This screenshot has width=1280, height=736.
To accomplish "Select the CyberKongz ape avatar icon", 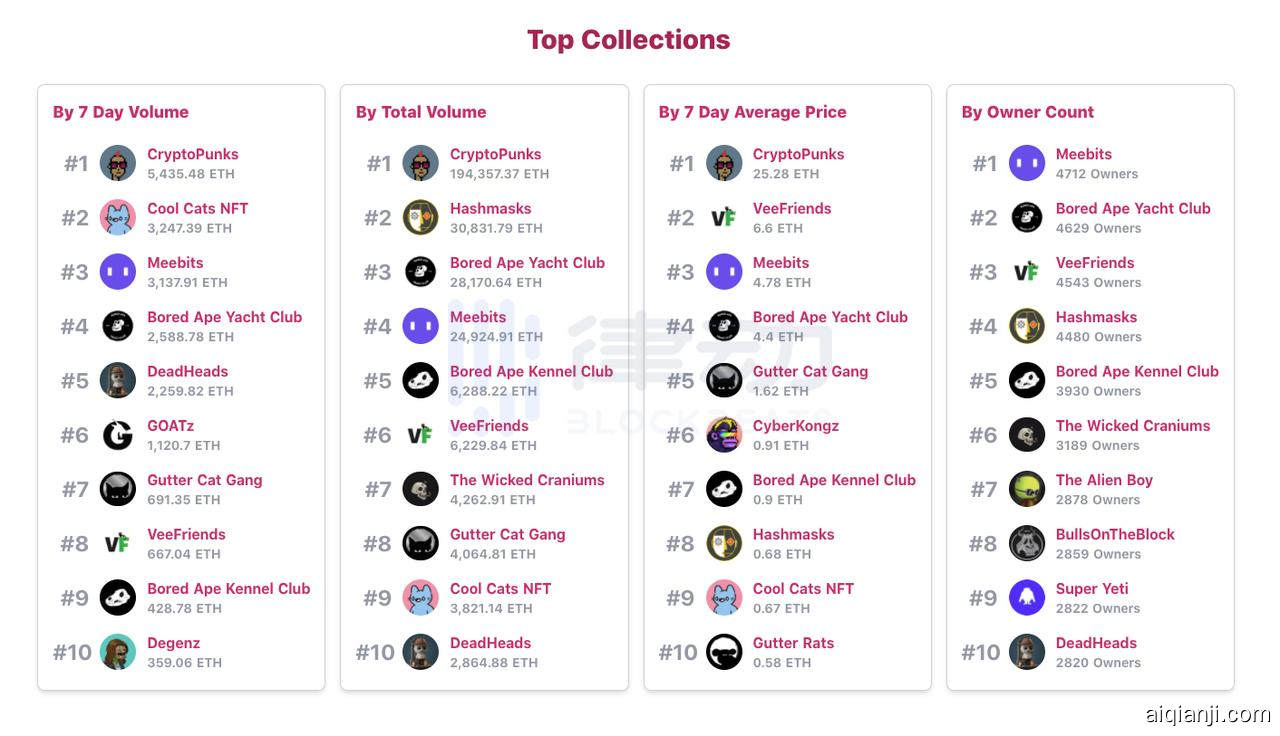I will [724, 435].
